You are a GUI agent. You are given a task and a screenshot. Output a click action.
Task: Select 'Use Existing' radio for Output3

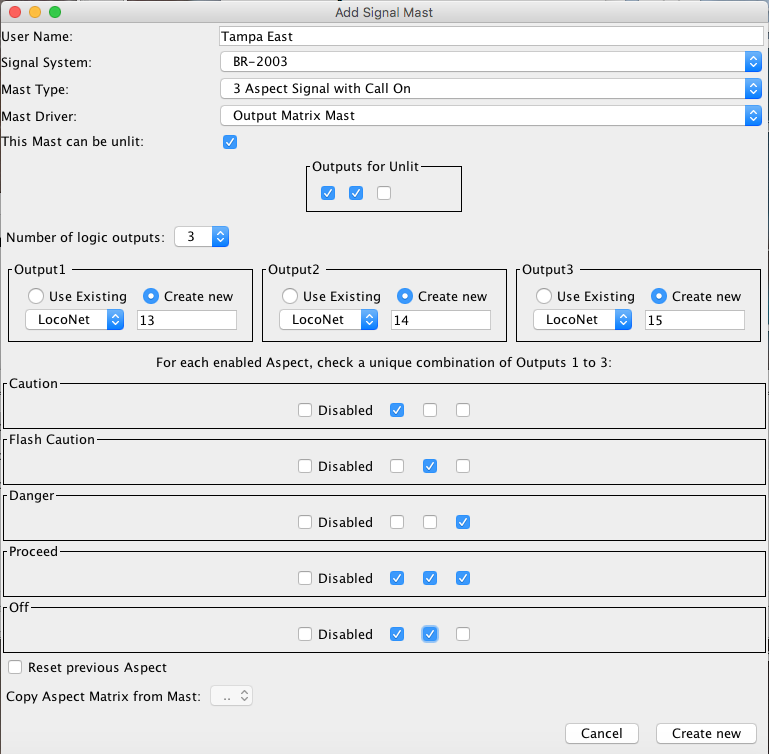(x=545, y=296)
